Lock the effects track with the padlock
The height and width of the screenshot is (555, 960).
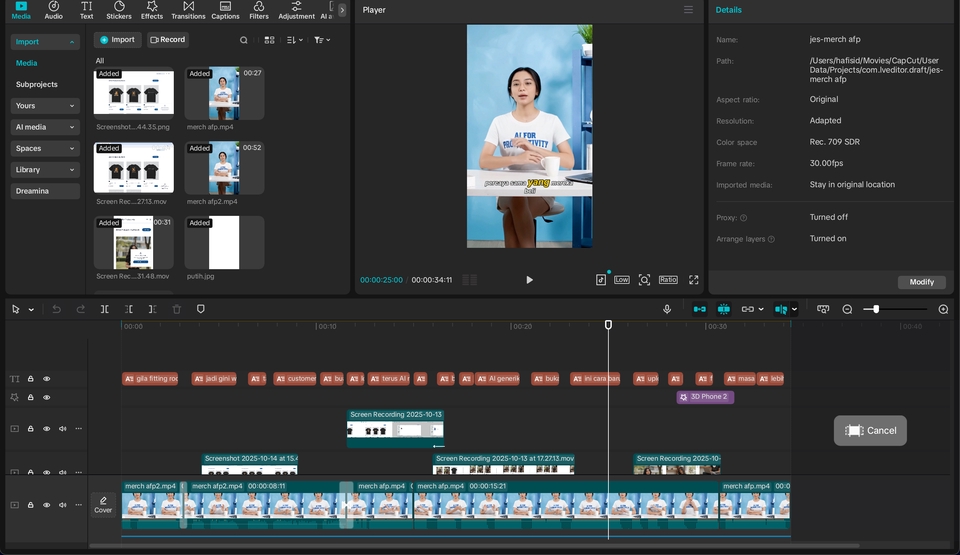[30, 397]
